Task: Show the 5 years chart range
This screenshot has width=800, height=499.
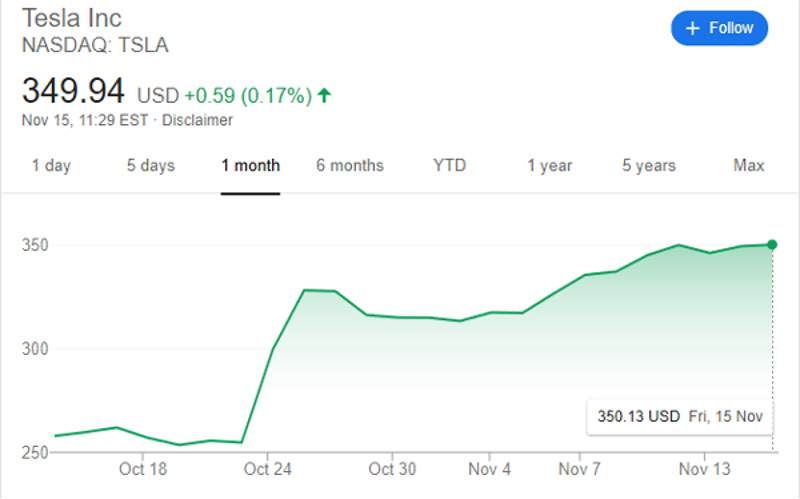Action: tap(648, 166)
